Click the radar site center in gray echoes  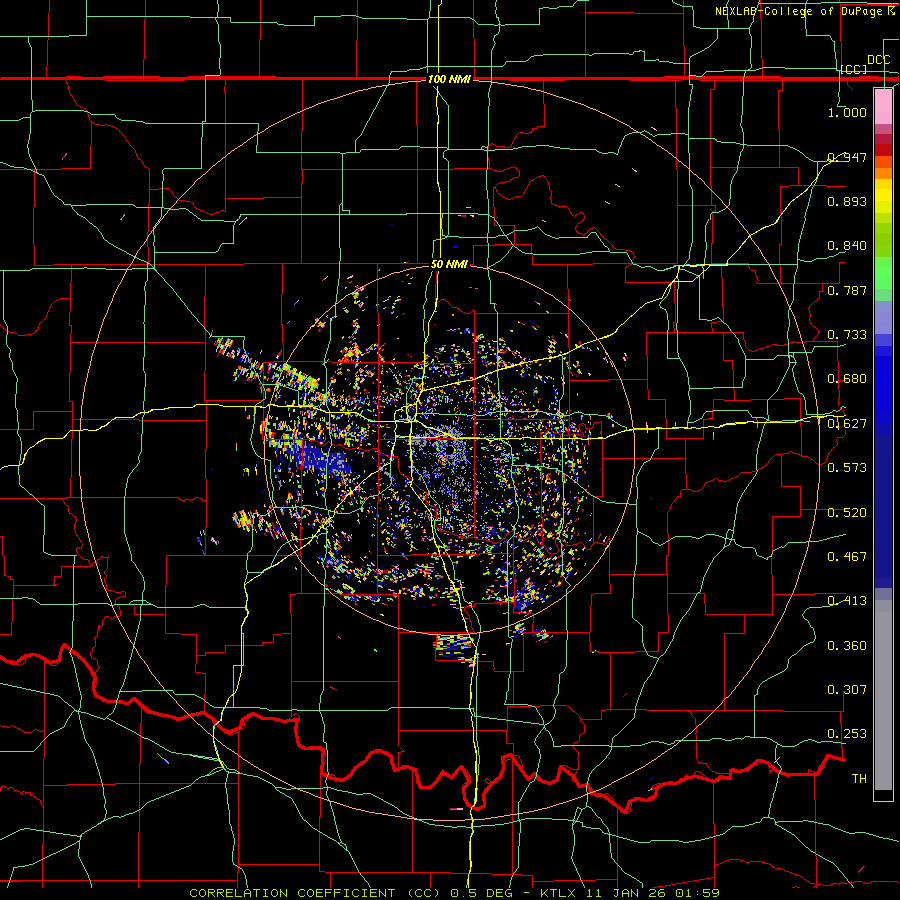click(x=449, y=450)
